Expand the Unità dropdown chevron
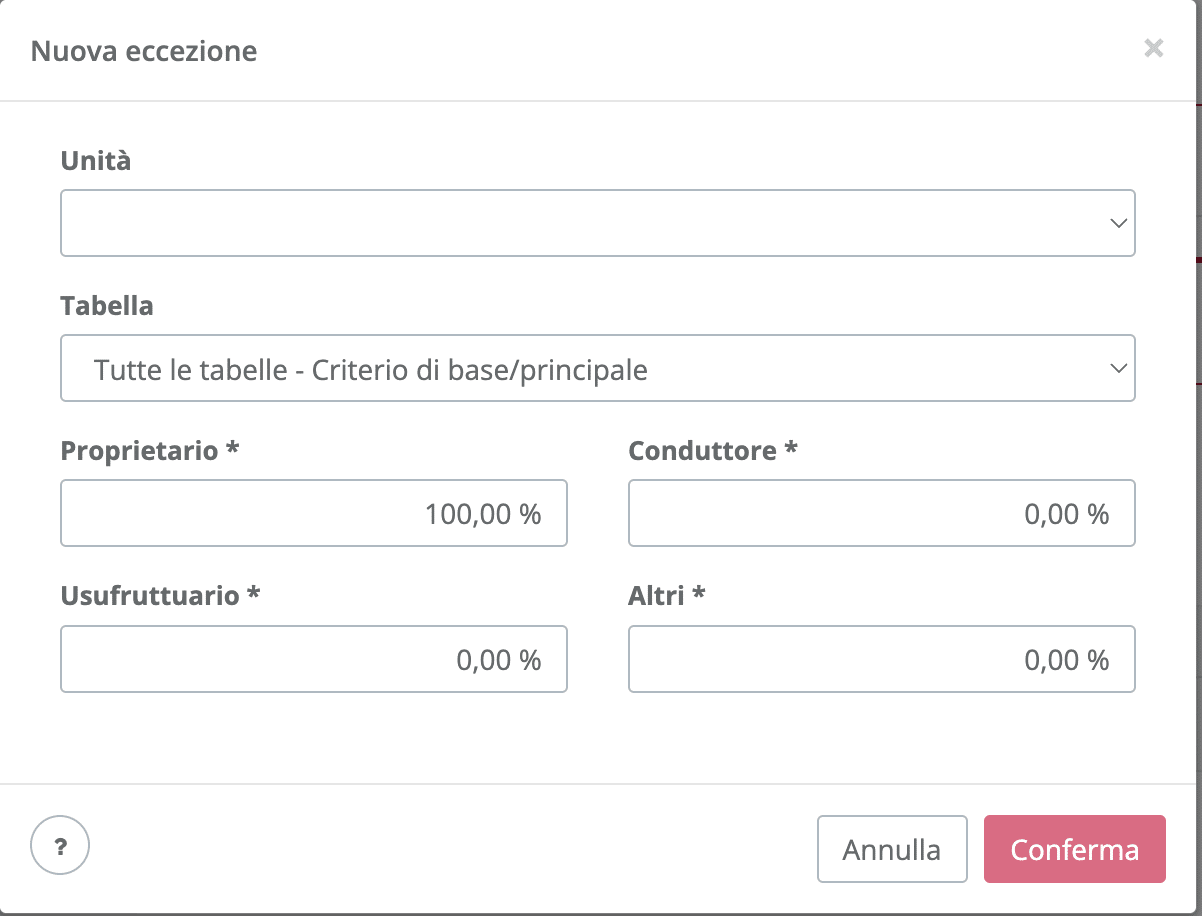This screenshot has height=916, width=1202. [1119, 223]
